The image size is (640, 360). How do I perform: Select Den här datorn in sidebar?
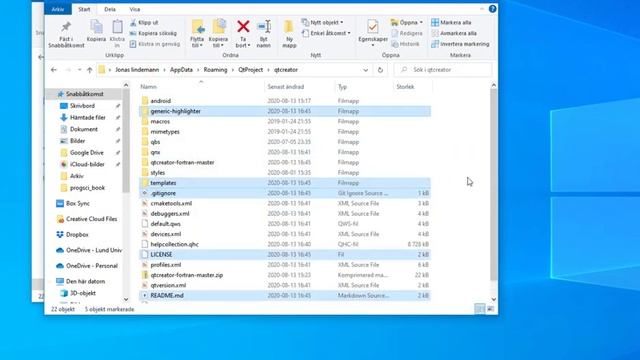pyautogui.click(x=85, y=281)
